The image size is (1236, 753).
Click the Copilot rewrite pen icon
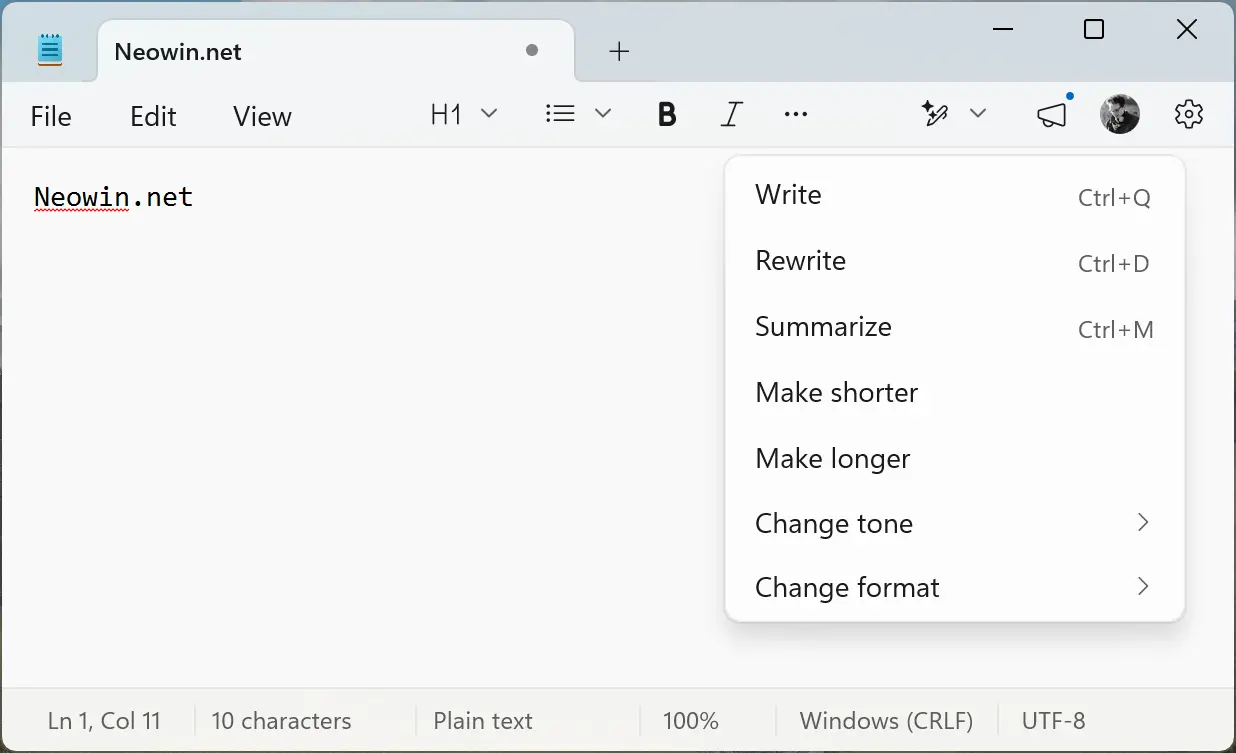tap(934, 114)
